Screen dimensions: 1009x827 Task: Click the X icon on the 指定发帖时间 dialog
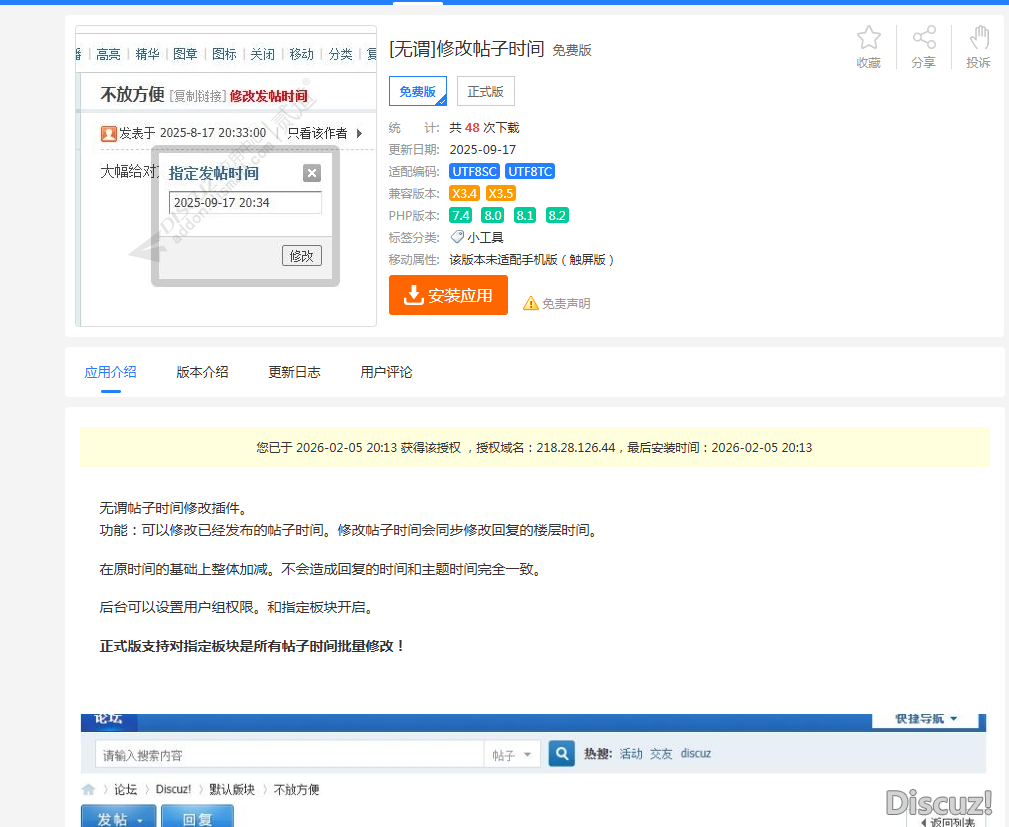[x=312, y=173]
